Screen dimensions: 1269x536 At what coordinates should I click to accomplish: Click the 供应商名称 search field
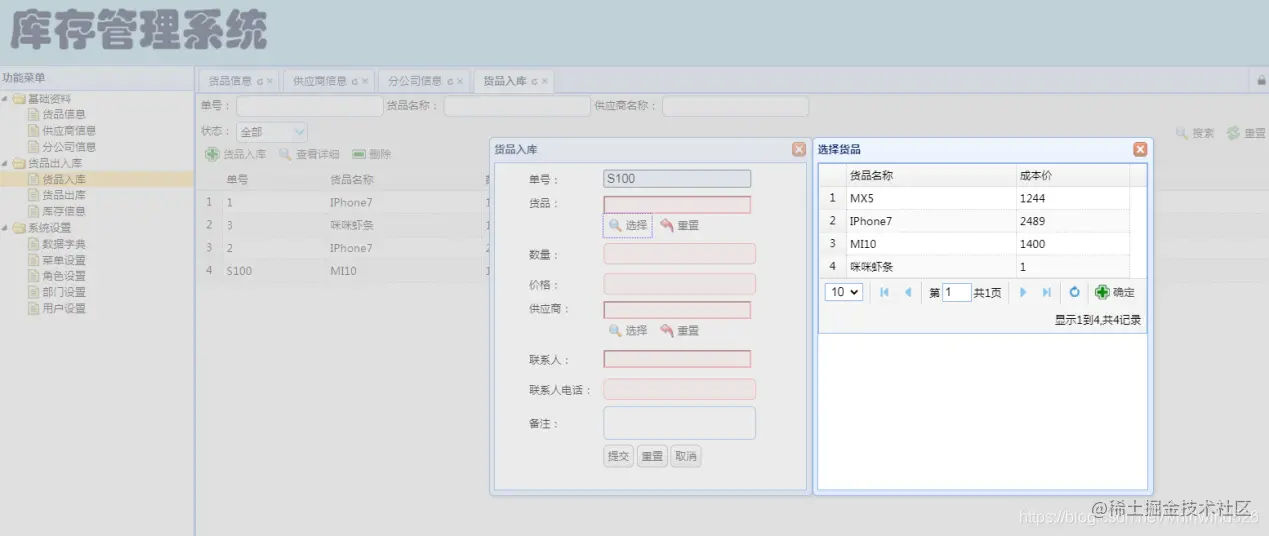point(735,106)
